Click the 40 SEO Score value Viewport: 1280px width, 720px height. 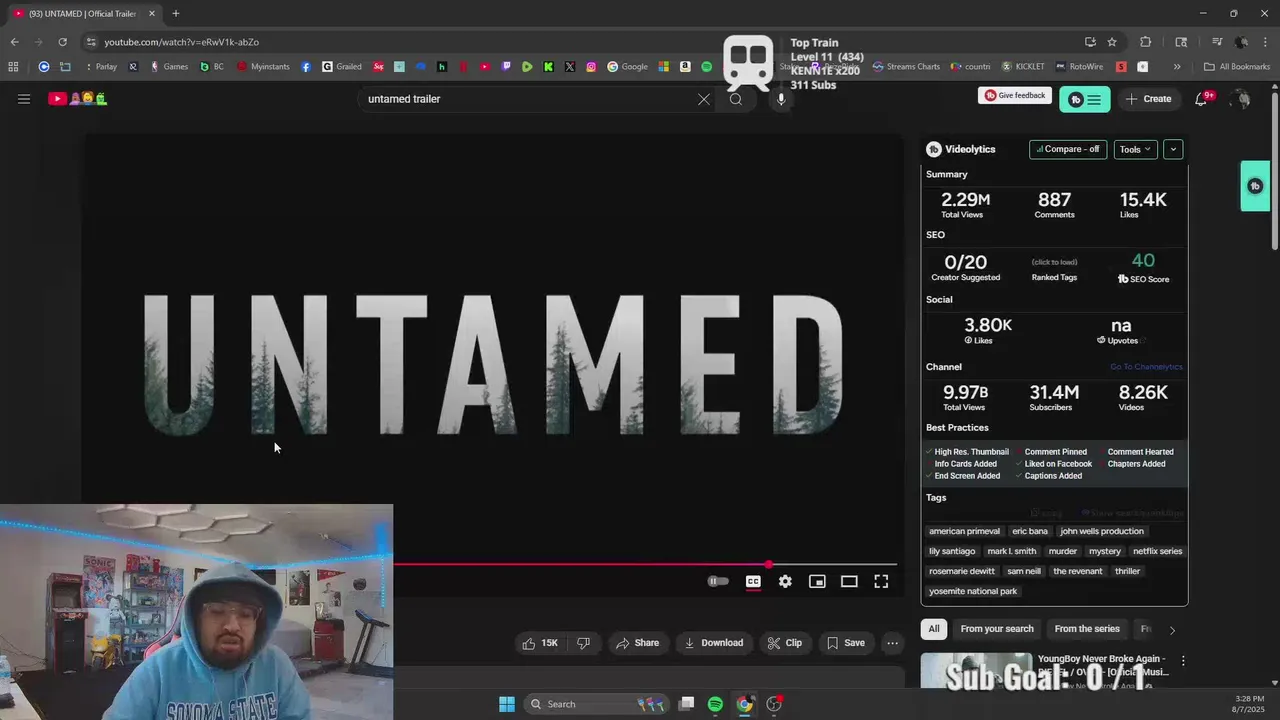[x=1143, y=261]
